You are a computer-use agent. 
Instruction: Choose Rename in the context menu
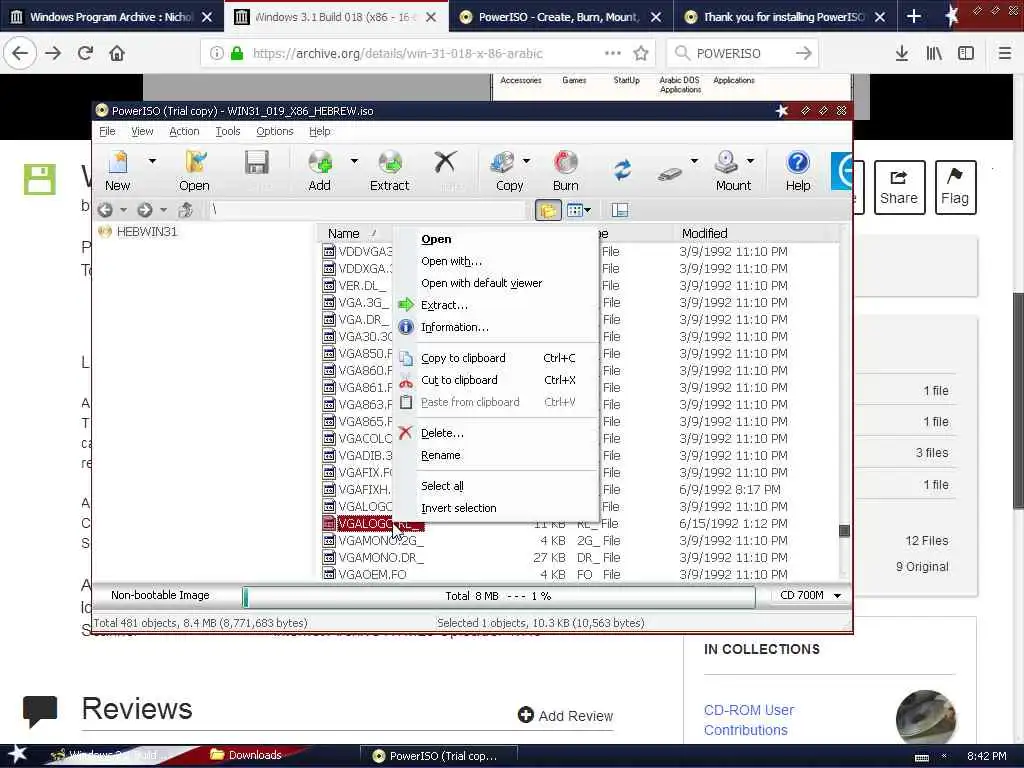pos(498,455)
